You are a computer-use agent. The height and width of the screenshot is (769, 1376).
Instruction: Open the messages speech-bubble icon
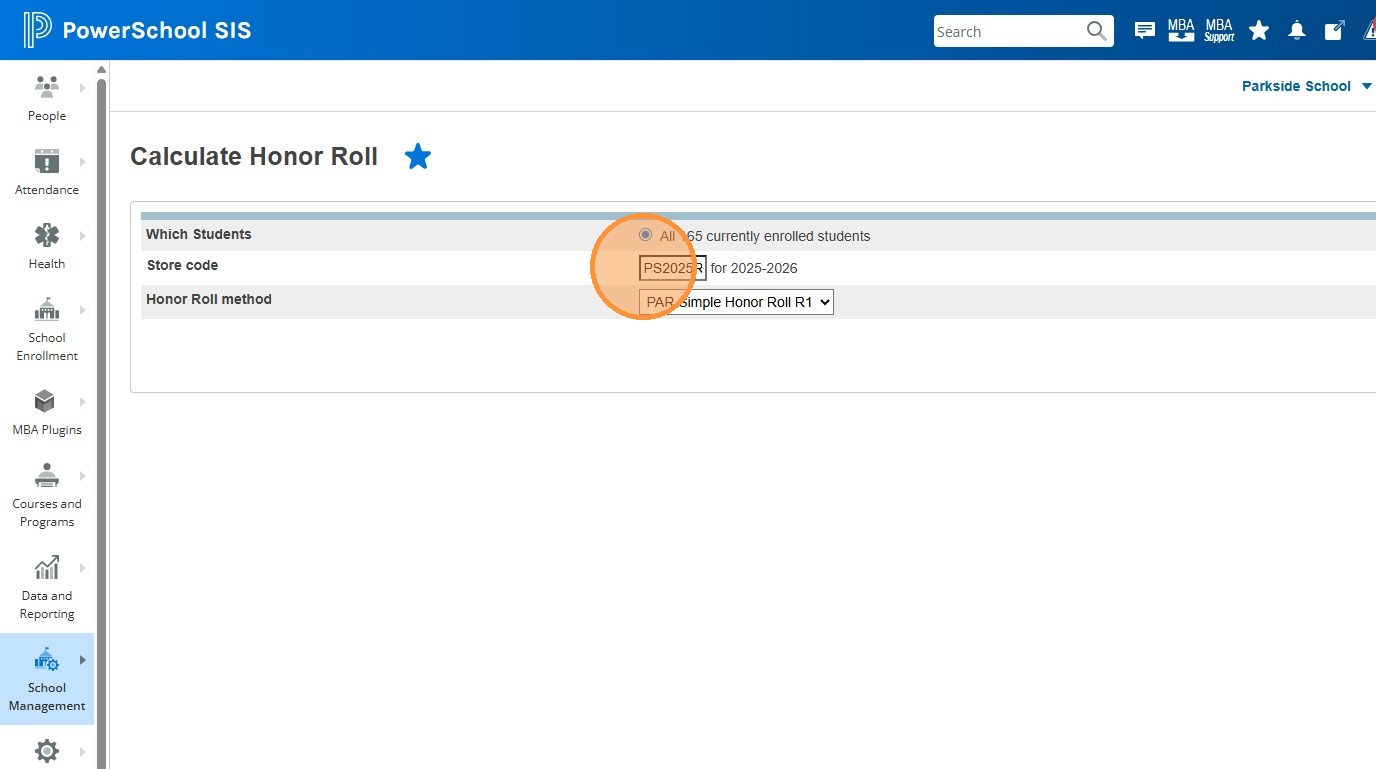(x=1145, y=31)
